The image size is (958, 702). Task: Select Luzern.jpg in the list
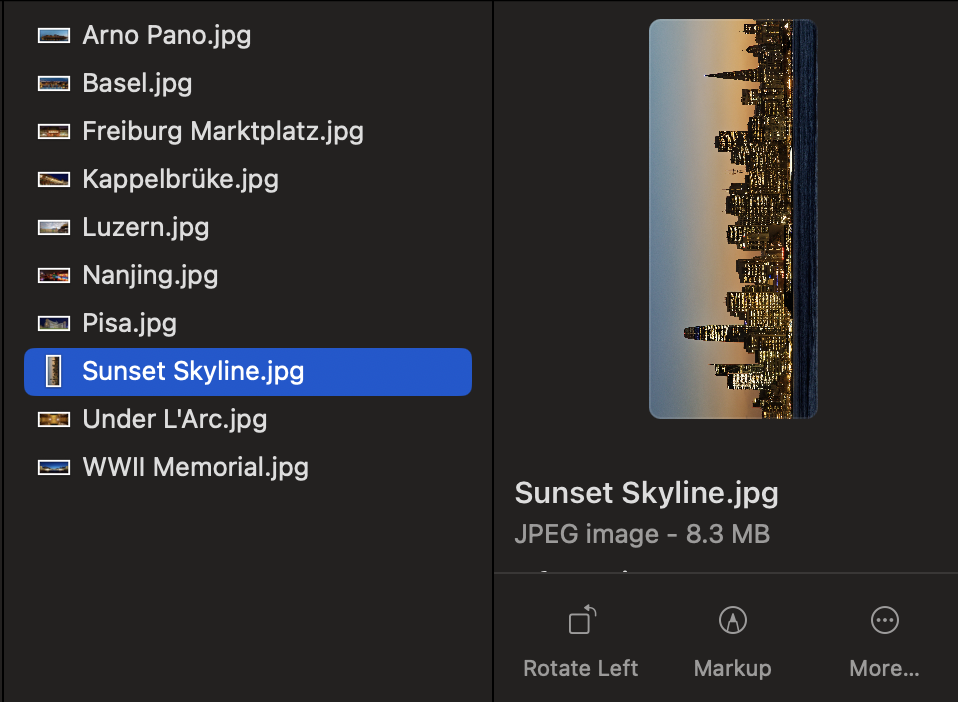[146, 228]
